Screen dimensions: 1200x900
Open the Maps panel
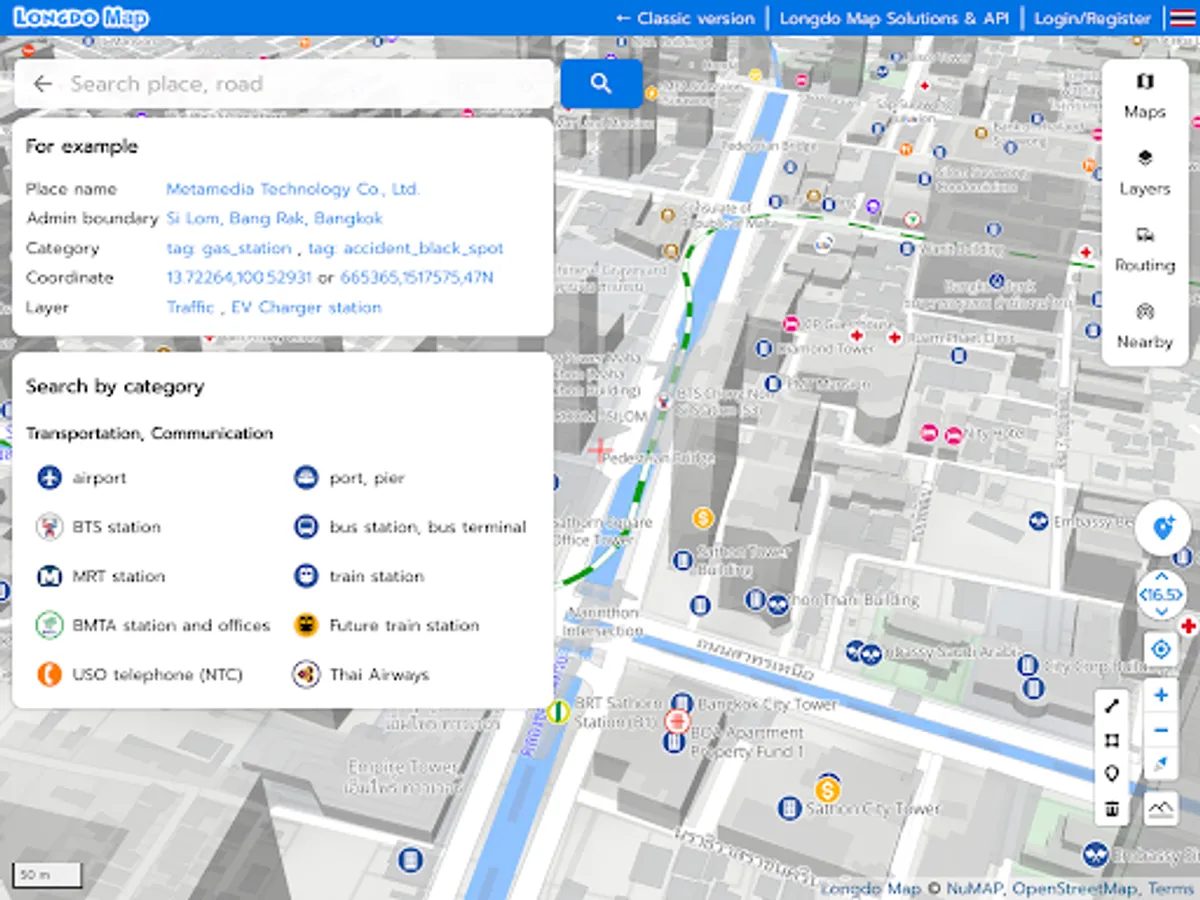pos(1145,97)
